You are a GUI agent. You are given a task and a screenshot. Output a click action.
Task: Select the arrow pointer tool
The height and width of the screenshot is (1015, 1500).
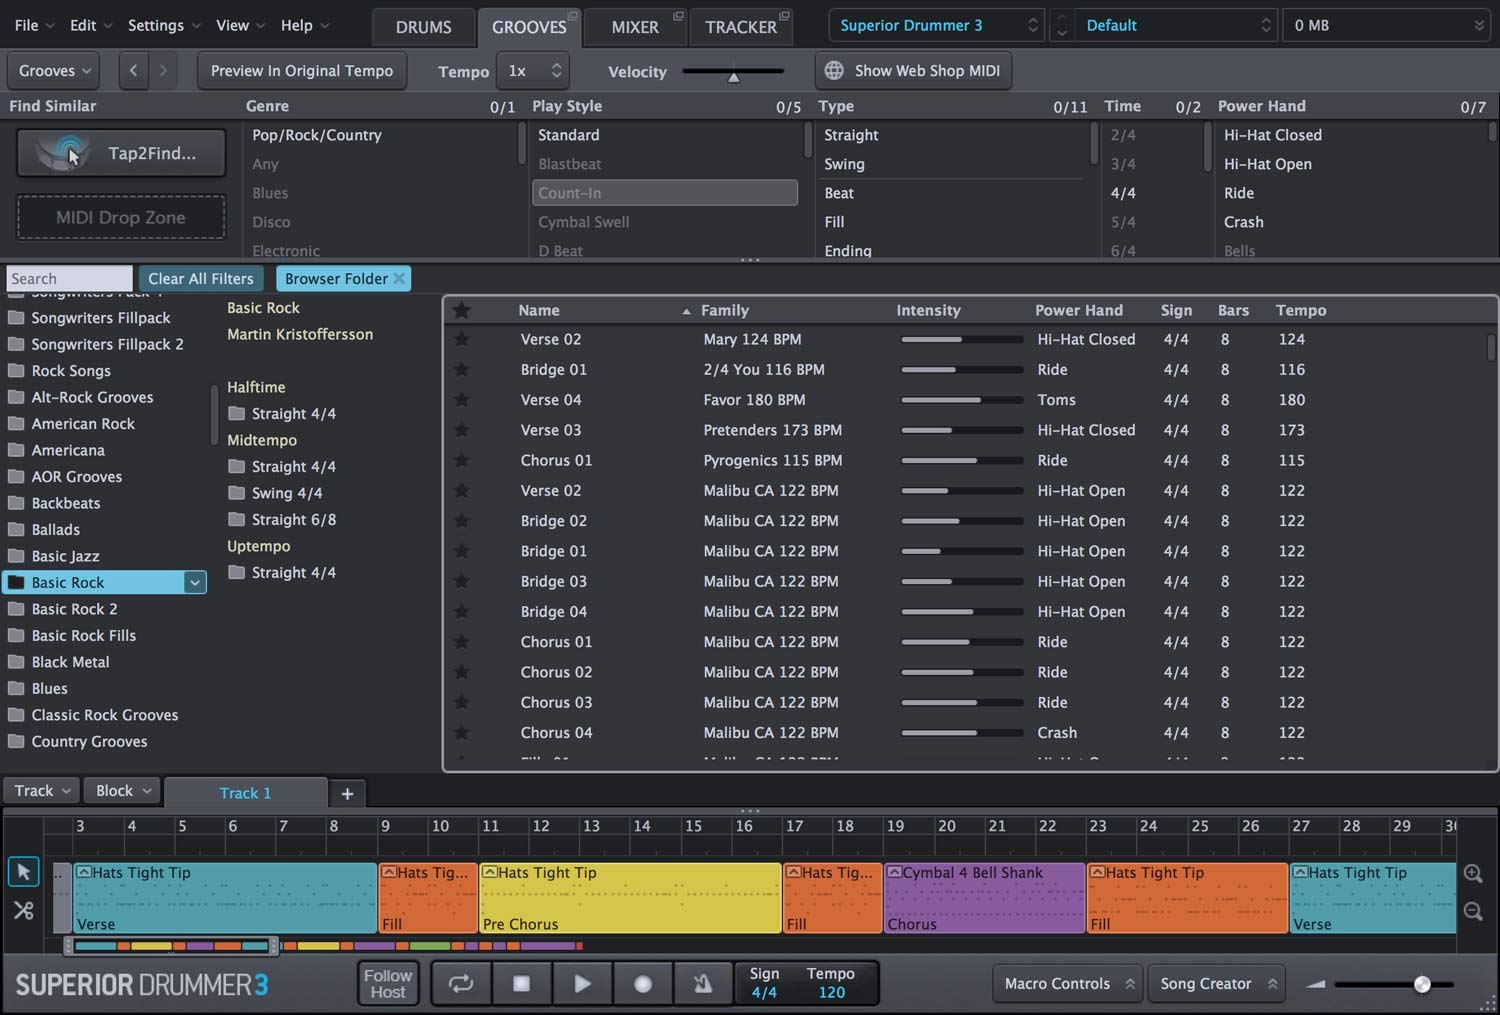coord(23,871)
